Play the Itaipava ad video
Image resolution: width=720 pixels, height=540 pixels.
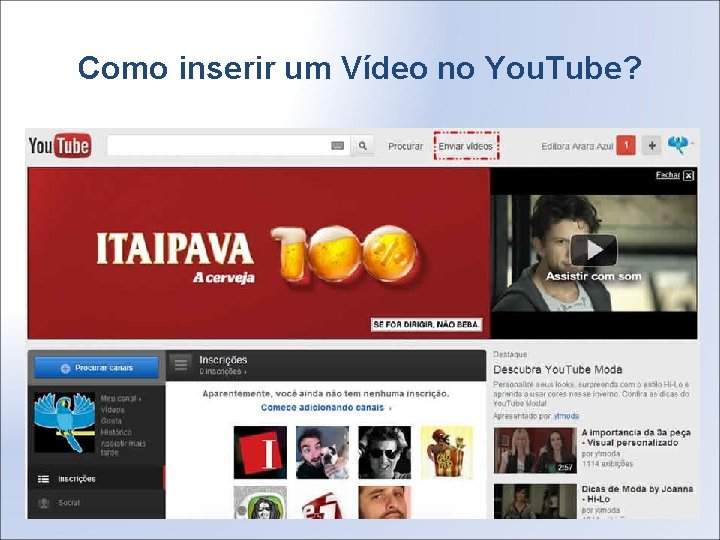point(594,250)
